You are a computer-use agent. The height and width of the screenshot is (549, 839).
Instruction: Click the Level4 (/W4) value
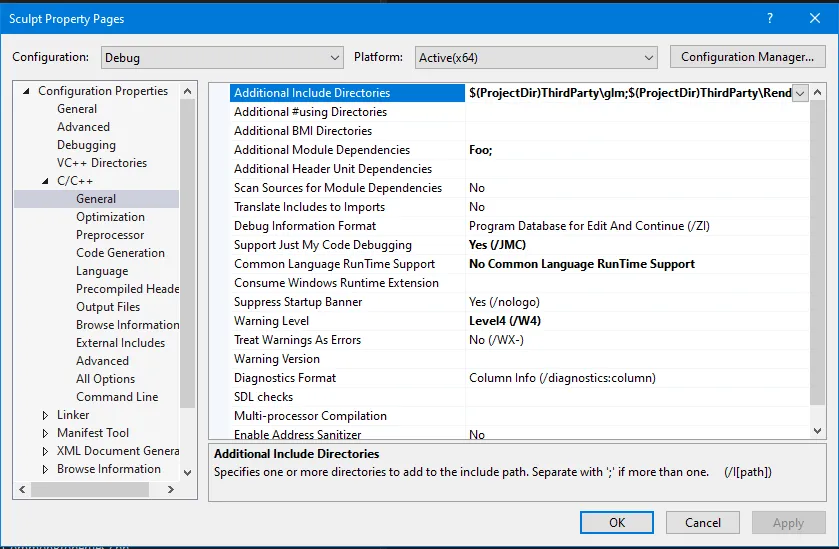pos(505,321)
